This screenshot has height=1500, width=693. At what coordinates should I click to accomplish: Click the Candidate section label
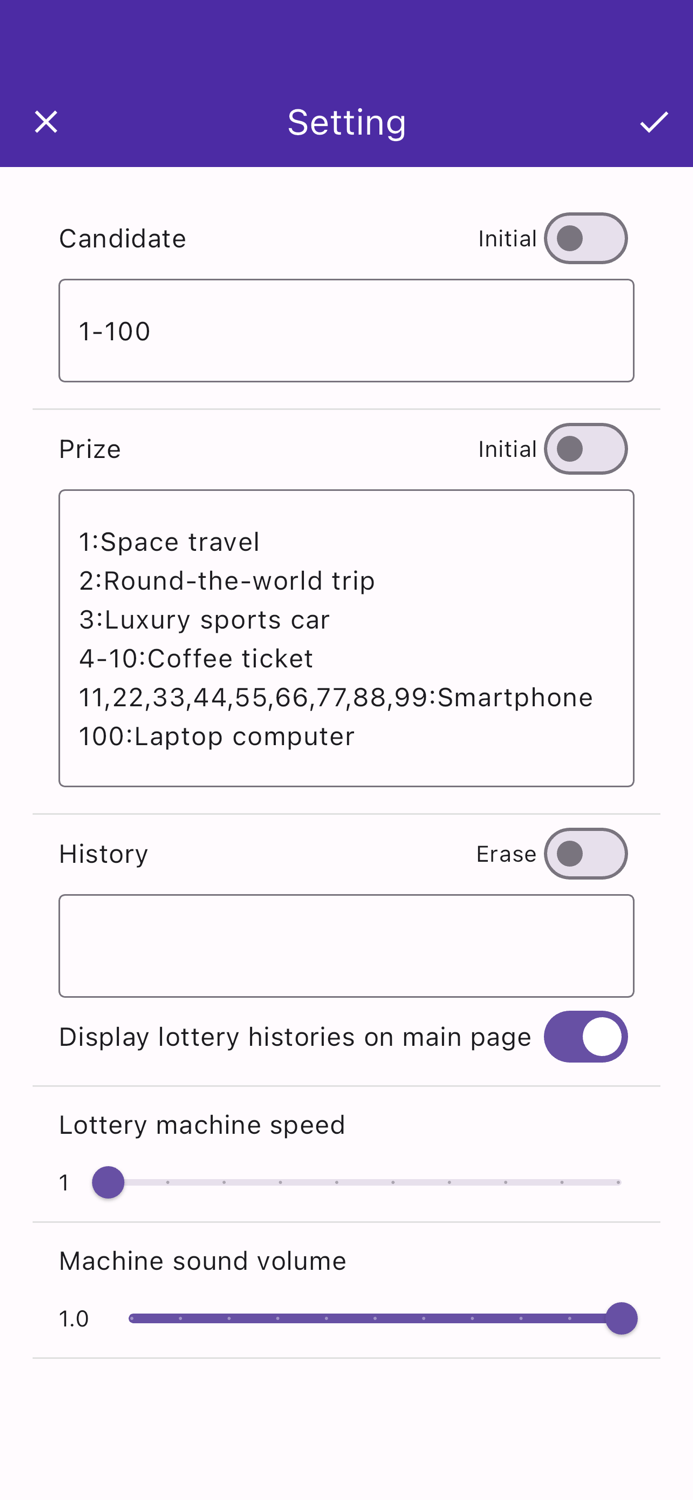pyautogui.click(x=122, y=238)
